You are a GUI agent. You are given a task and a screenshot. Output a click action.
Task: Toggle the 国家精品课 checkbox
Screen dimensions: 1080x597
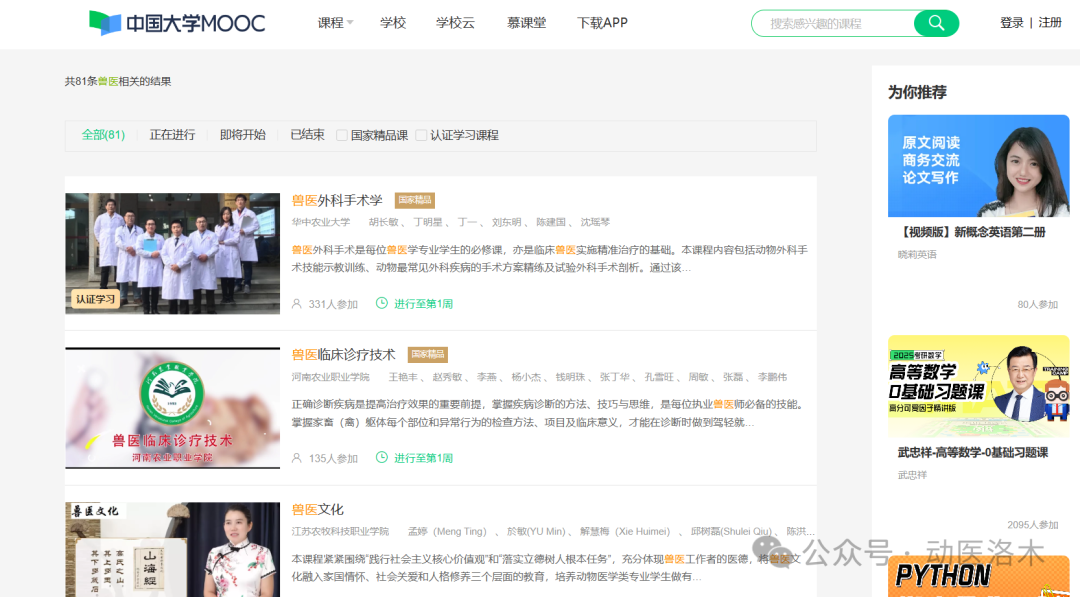tap(342, 135)
